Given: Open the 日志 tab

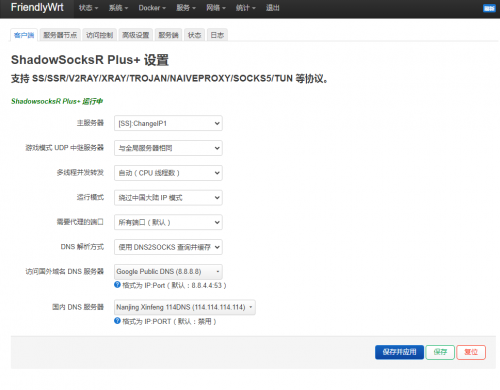Looking at the screenshot, I should tap(217, 35).
